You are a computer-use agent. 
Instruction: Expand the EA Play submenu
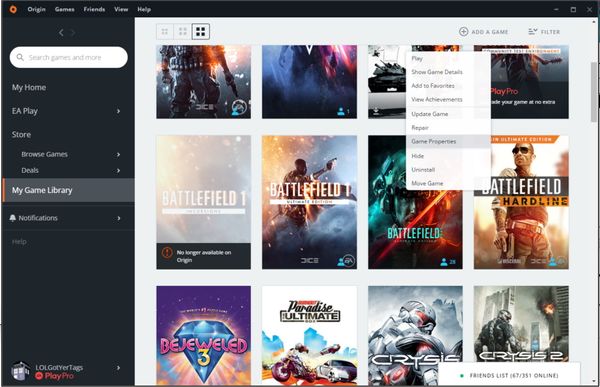point(118,111)
